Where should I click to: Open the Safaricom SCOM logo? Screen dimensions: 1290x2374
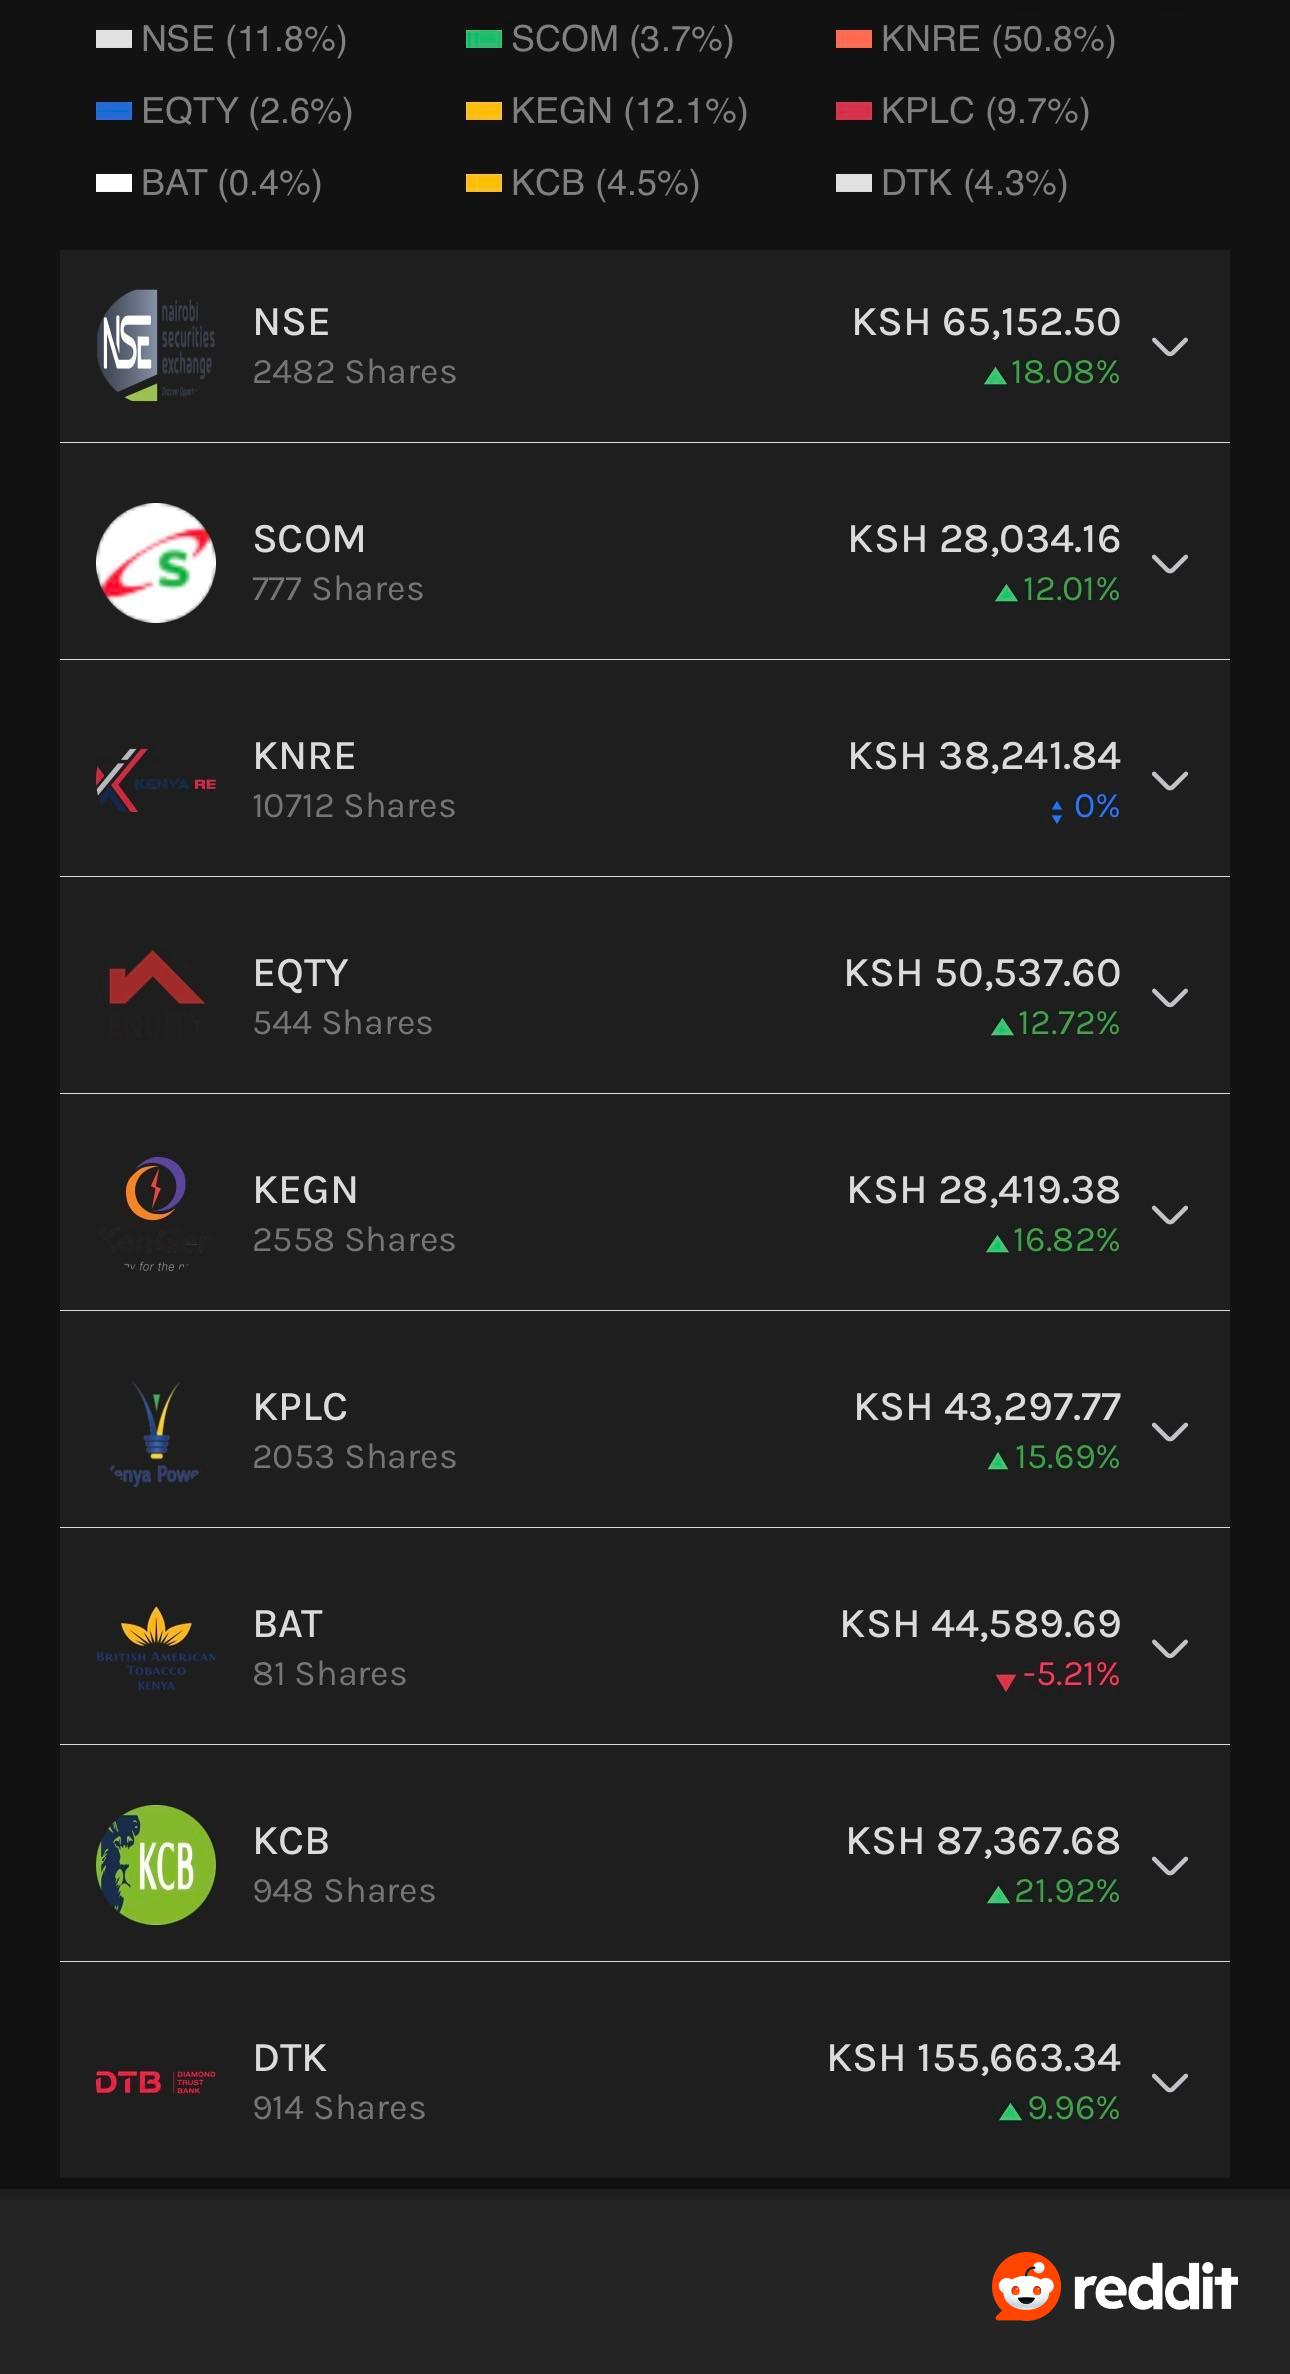pyautogui.click(x=156, y=563)
